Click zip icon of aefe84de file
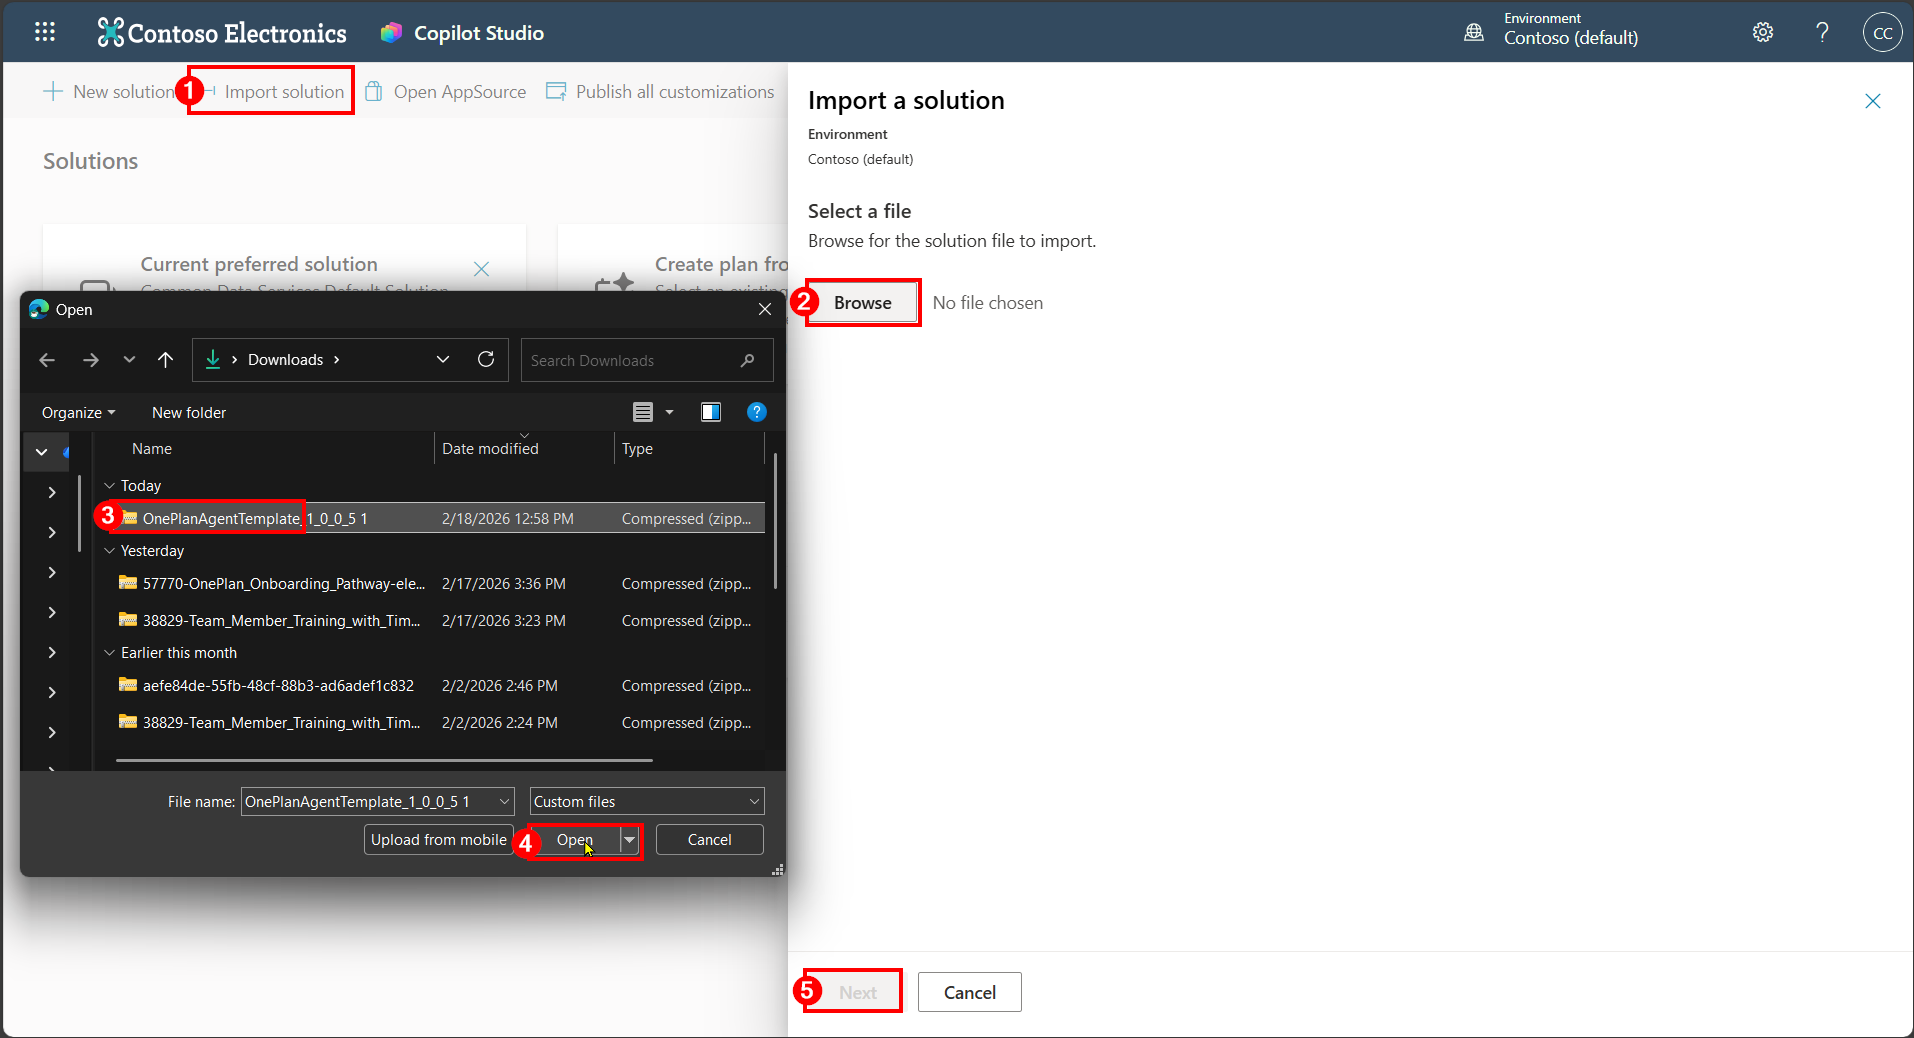 tap(128, 685)
